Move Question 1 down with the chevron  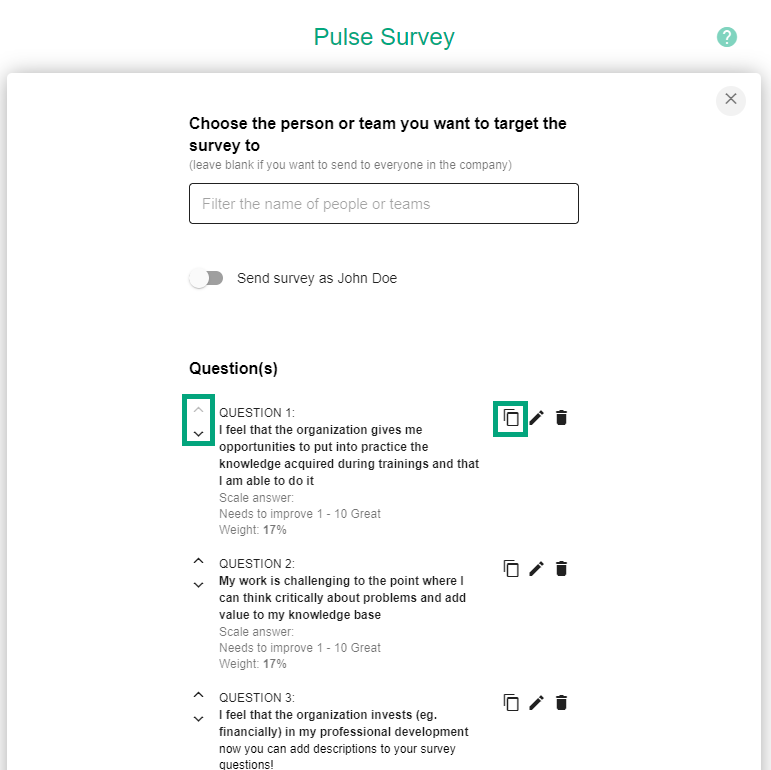click(198, 434)
